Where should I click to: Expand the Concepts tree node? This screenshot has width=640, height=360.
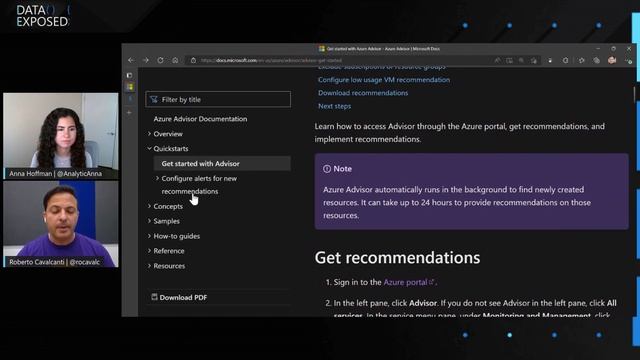pos(149,206)
